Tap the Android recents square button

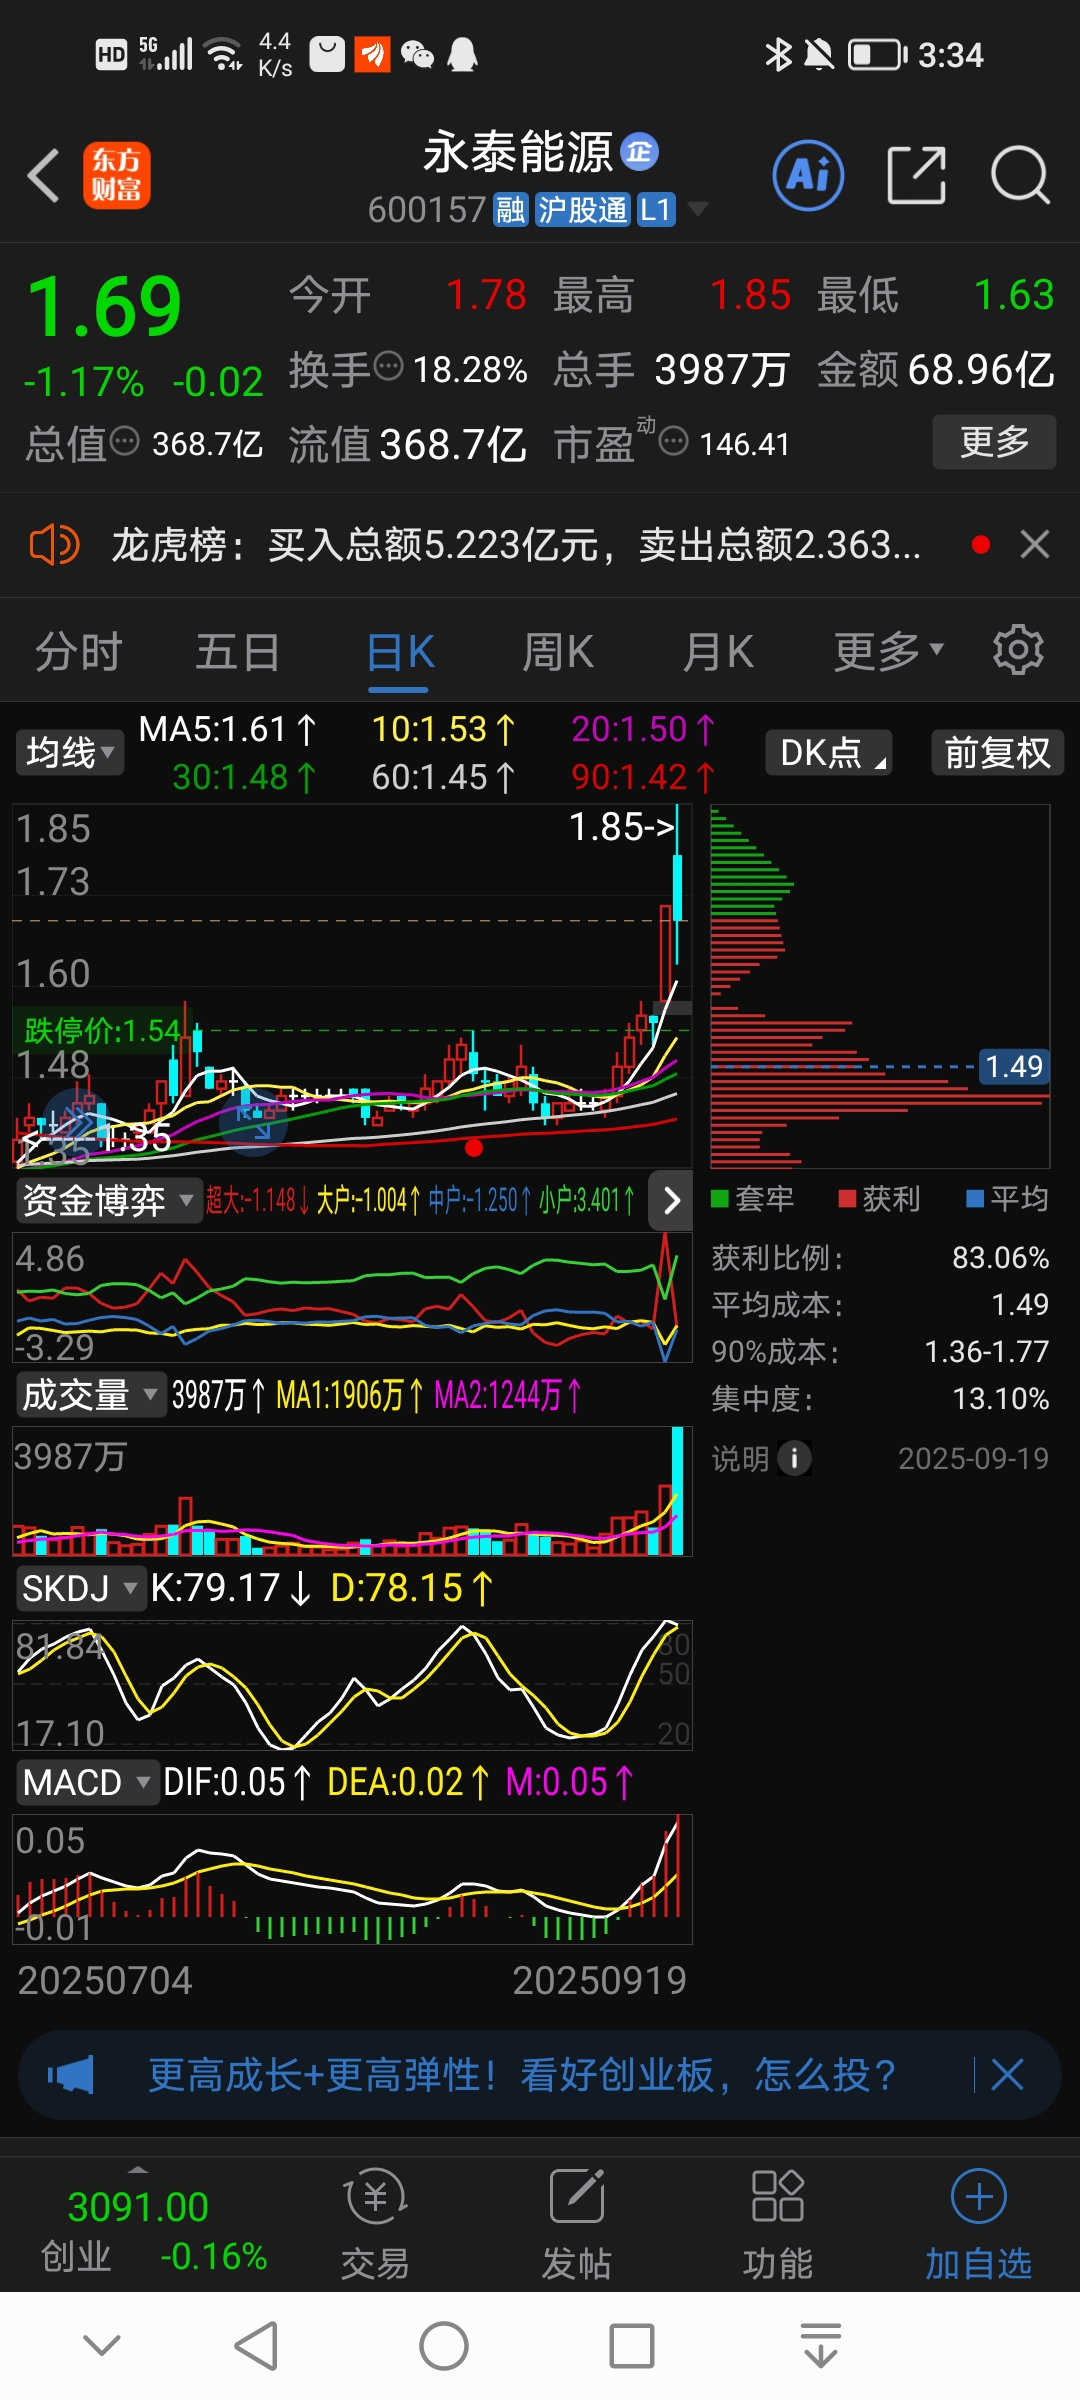tap(632, 2346)
